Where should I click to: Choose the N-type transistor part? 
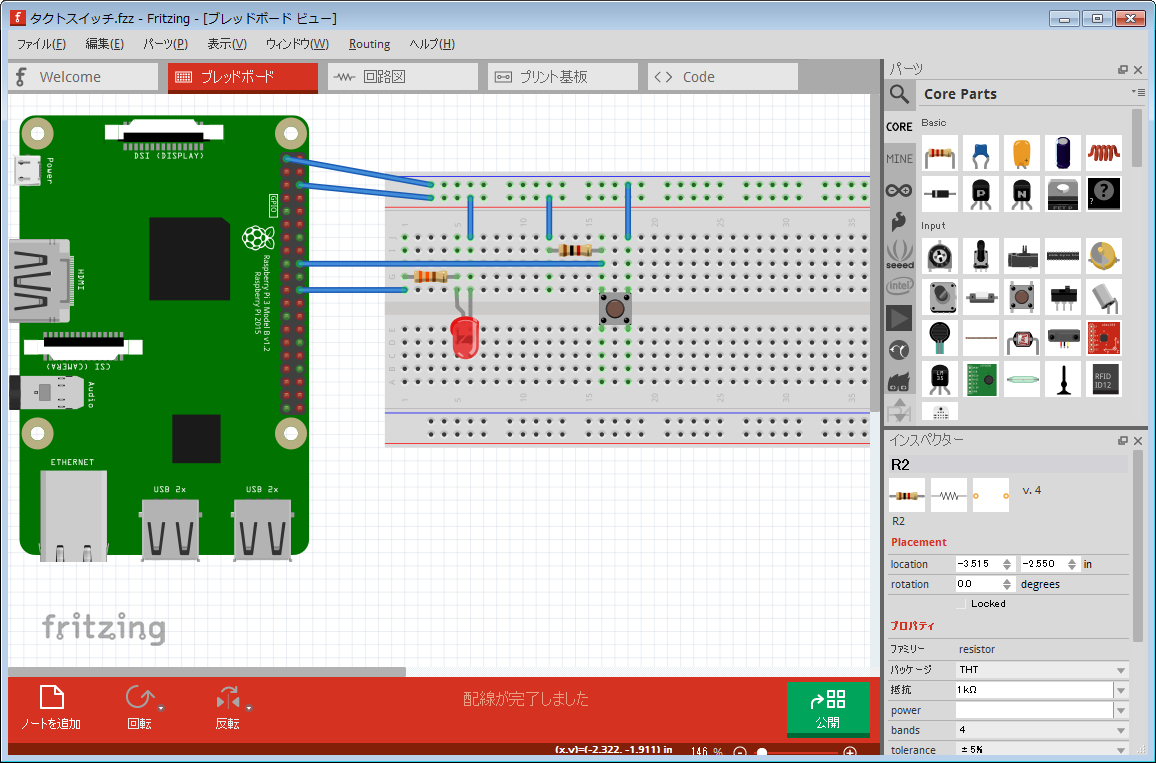click(x=1022, y=194)
